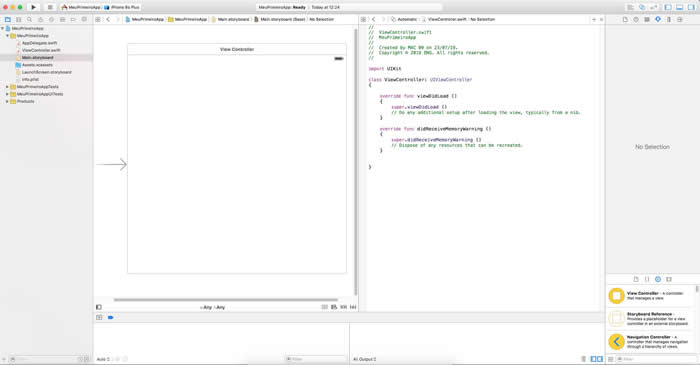The image size is (700, 365).
Task: Stop the running app in Xcode toolbar
Action: pyautogui.click(x=50, y=7)
